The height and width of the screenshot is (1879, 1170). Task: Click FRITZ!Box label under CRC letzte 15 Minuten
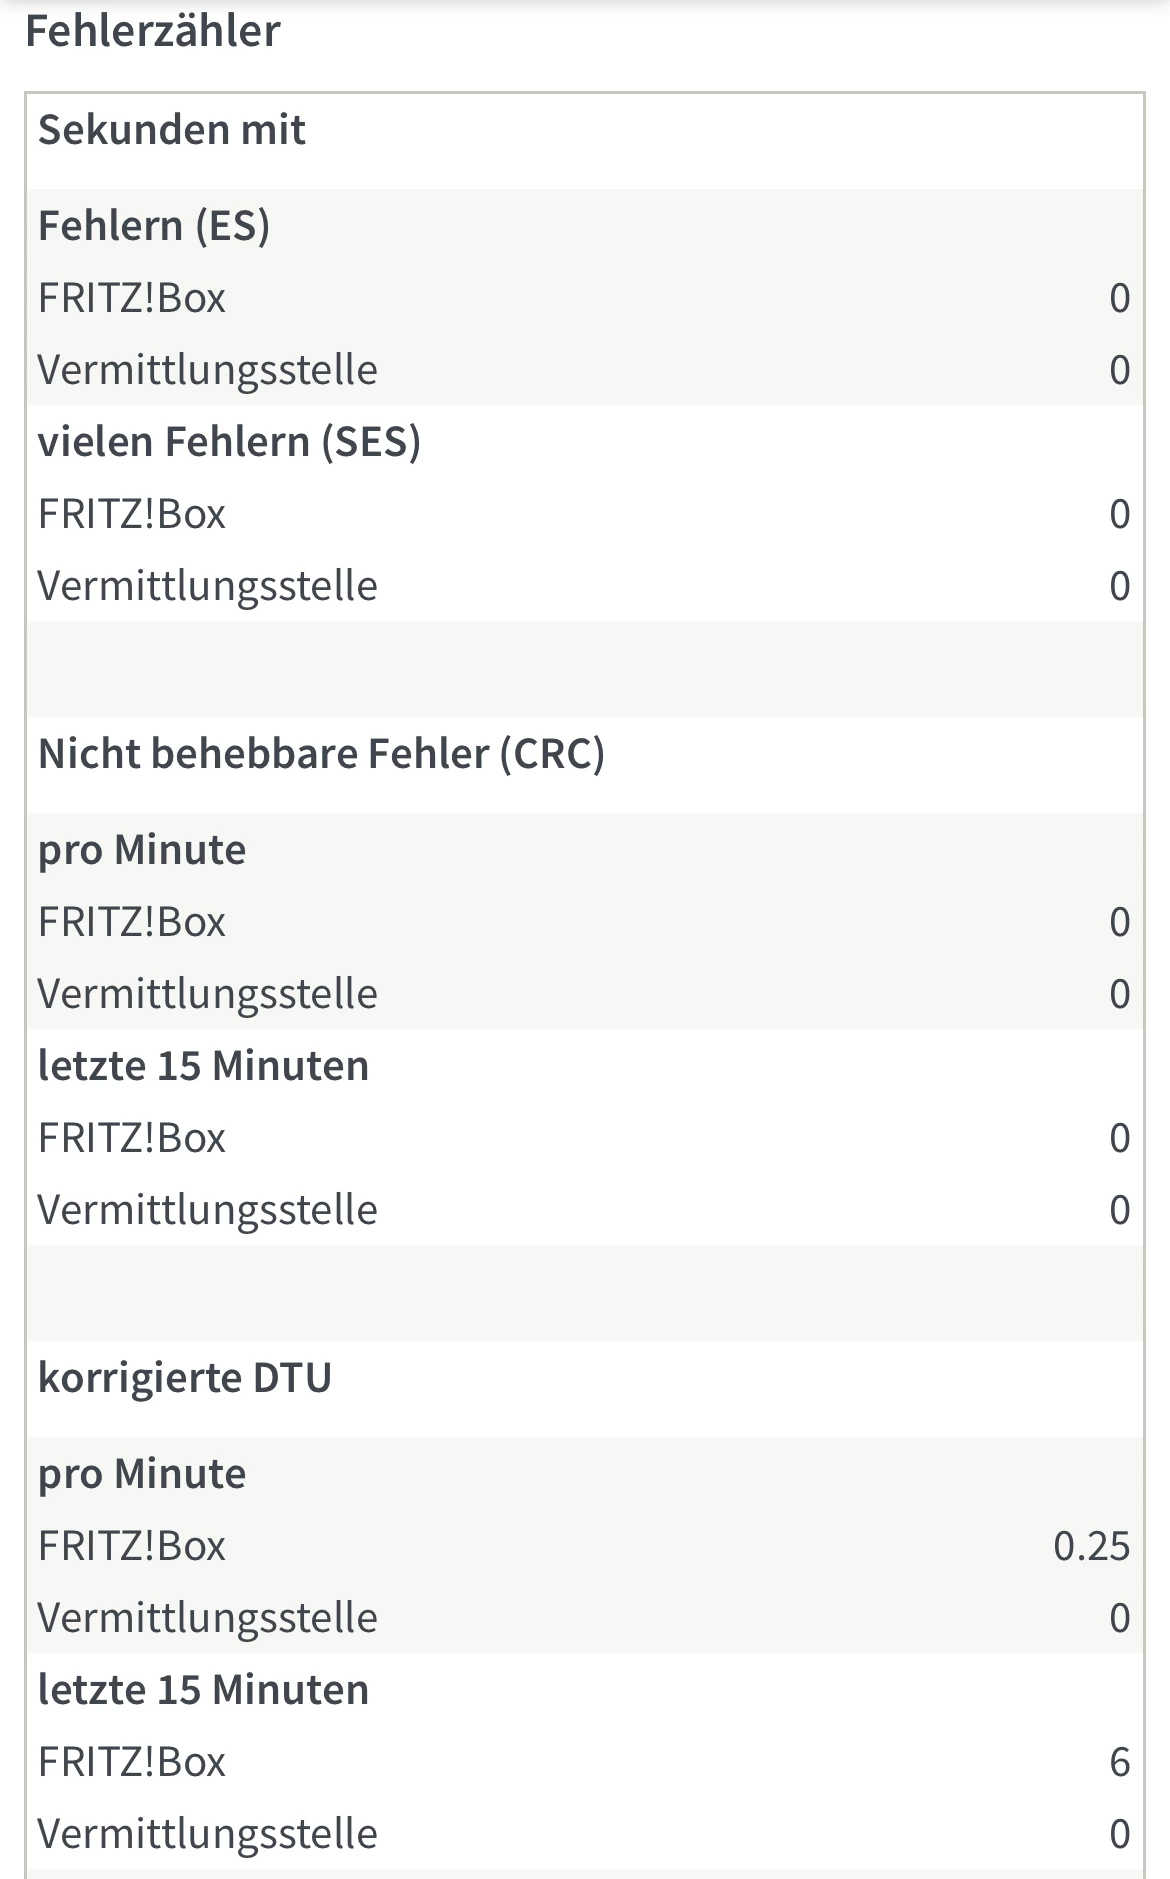pyautogui.click(x=132, y=1138)
